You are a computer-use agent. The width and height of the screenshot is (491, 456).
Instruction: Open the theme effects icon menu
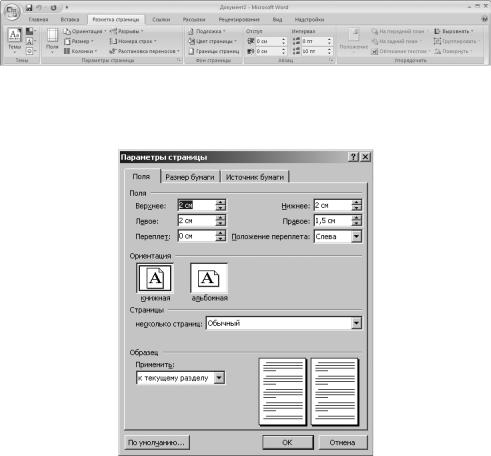[31, 51]
